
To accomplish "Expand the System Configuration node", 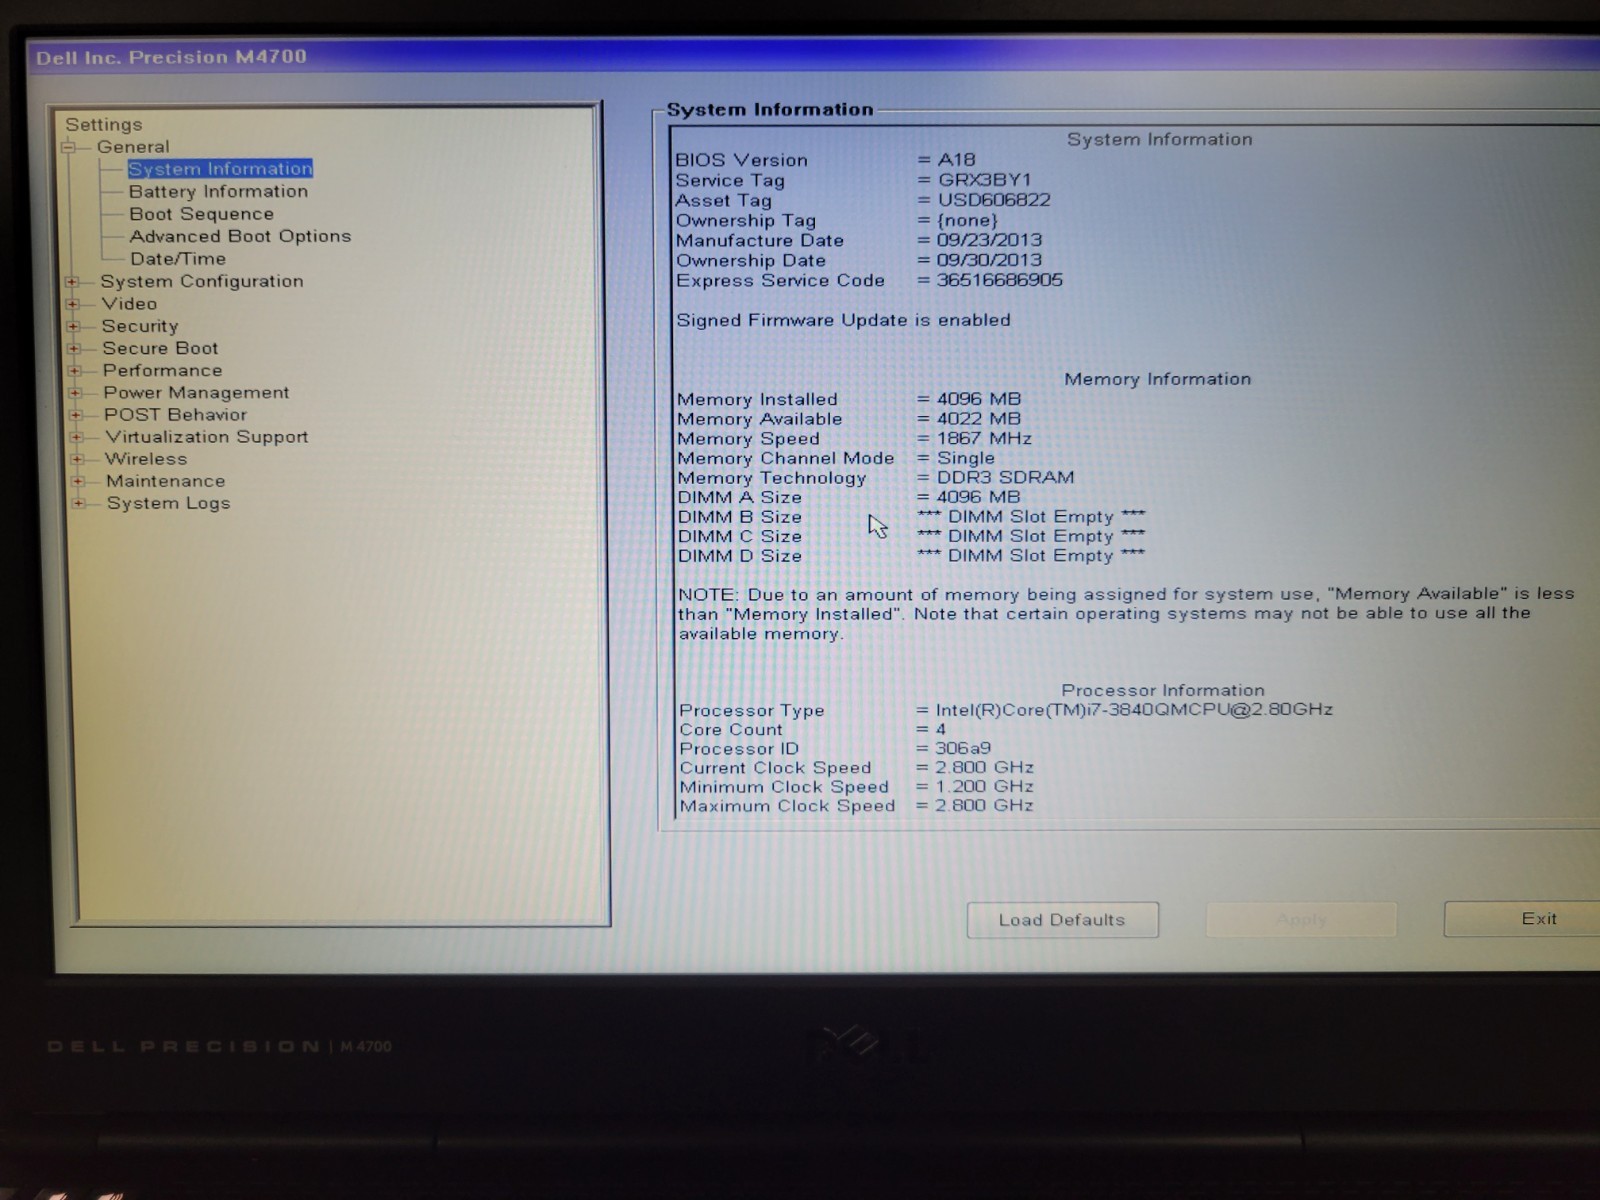I will pyautogui.click(x=72, y=282).
